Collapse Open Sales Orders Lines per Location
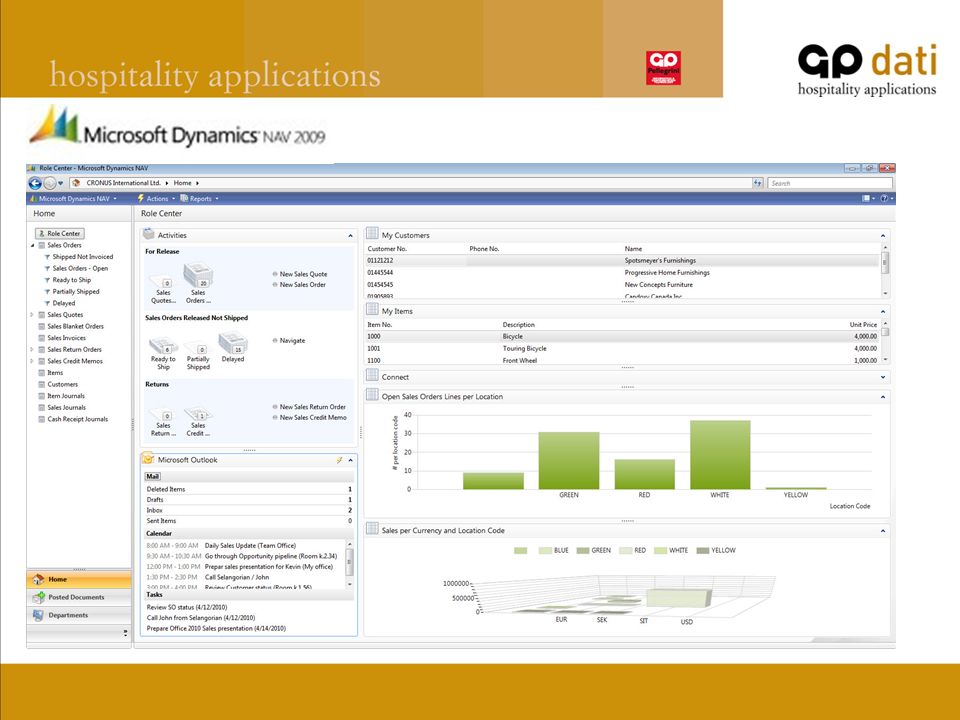 [x=883, y=397]
